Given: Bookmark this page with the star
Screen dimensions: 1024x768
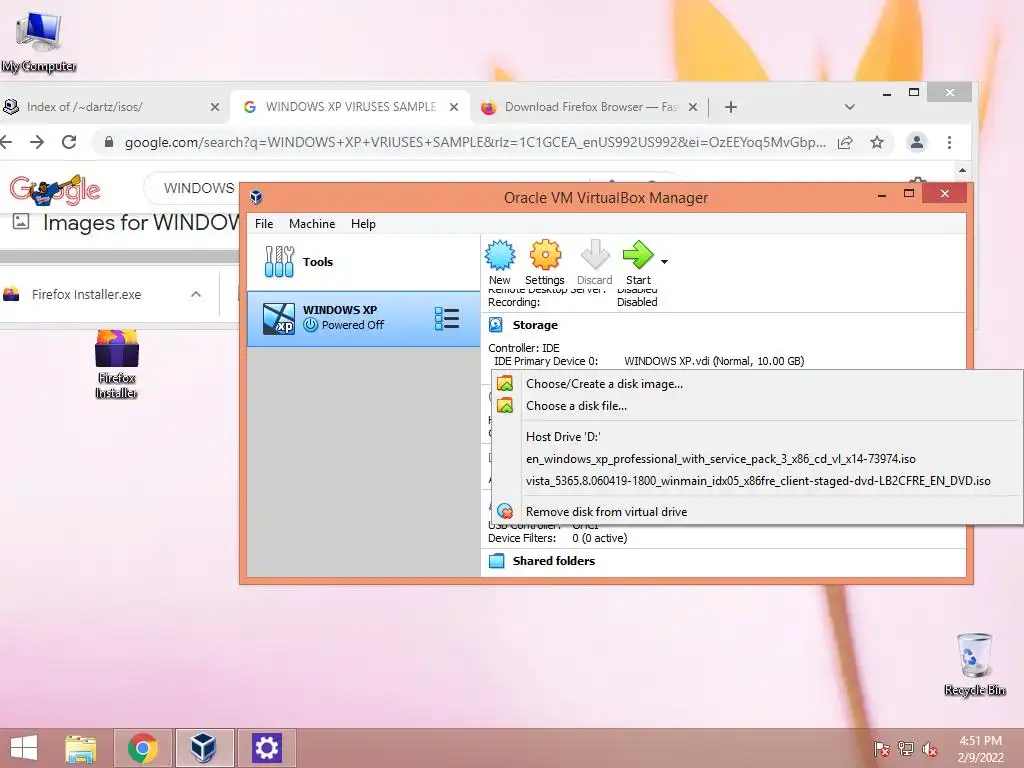Looking at the screenshot, I should 877,142.
